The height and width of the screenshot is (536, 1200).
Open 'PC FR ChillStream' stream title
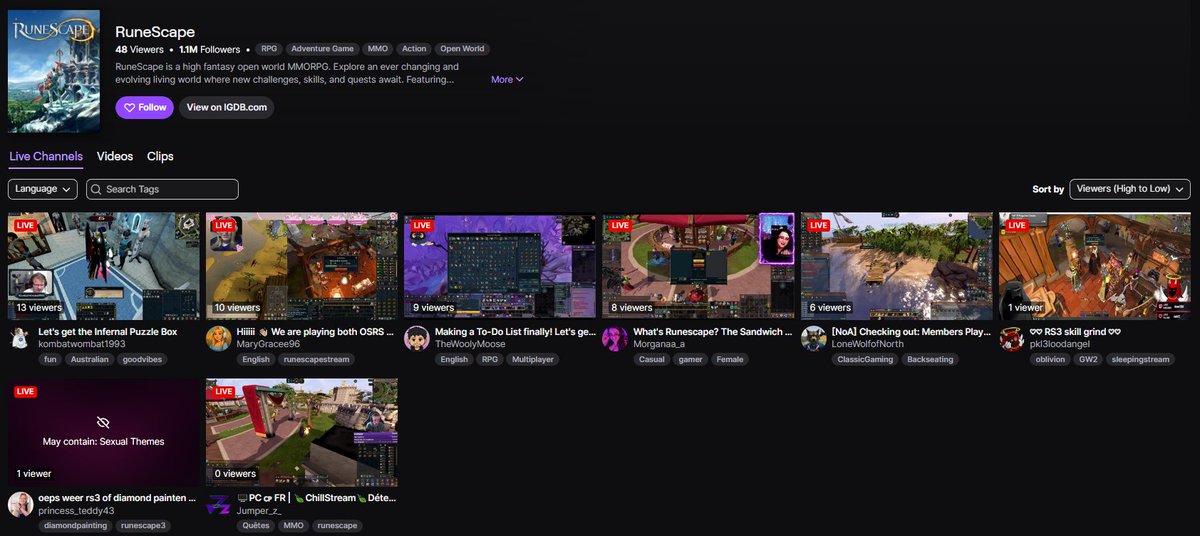[x=315, y=498]
